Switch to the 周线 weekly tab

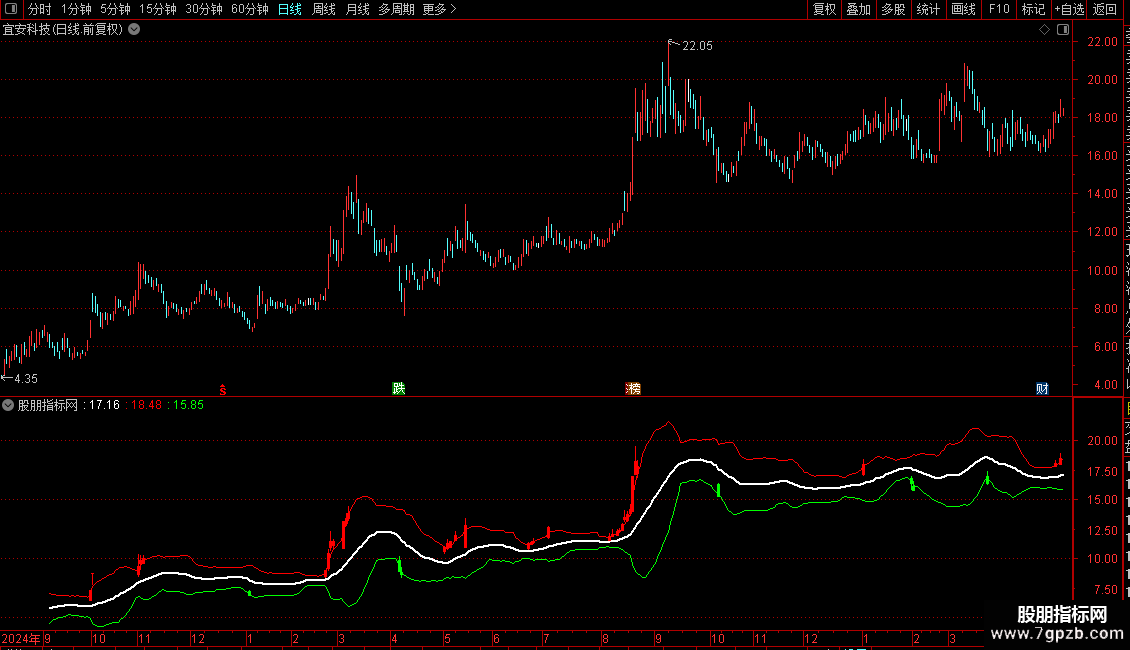tap(324, 9)
